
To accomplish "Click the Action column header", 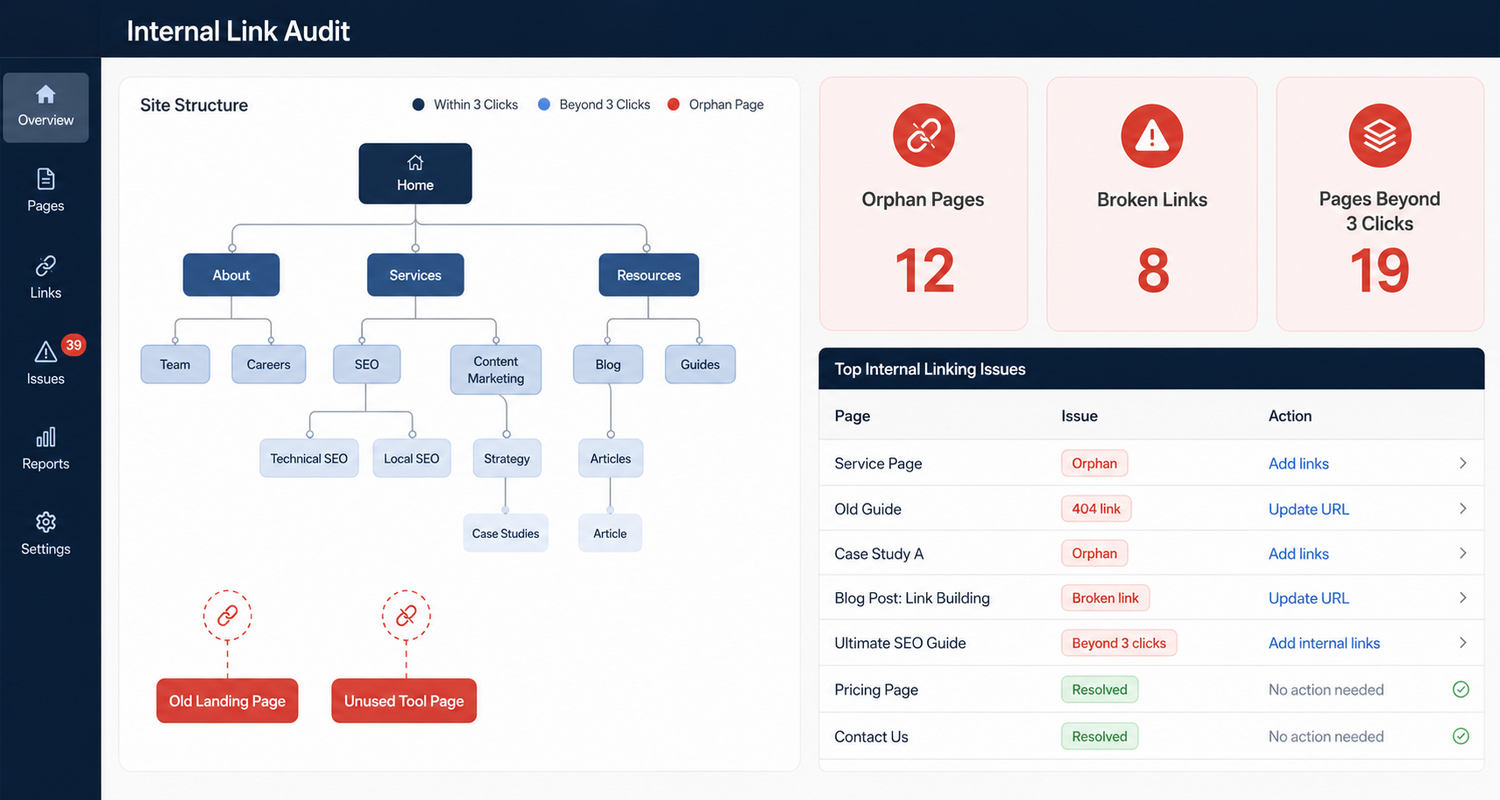I will [x=1290, y=416].
